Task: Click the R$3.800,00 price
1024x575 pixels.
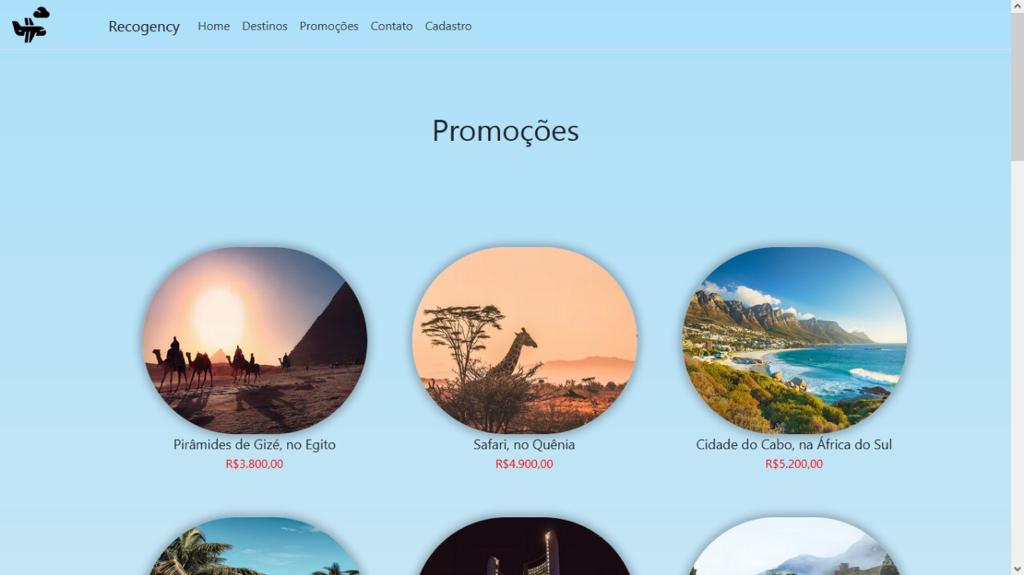Action: click(x=255, y=464)
